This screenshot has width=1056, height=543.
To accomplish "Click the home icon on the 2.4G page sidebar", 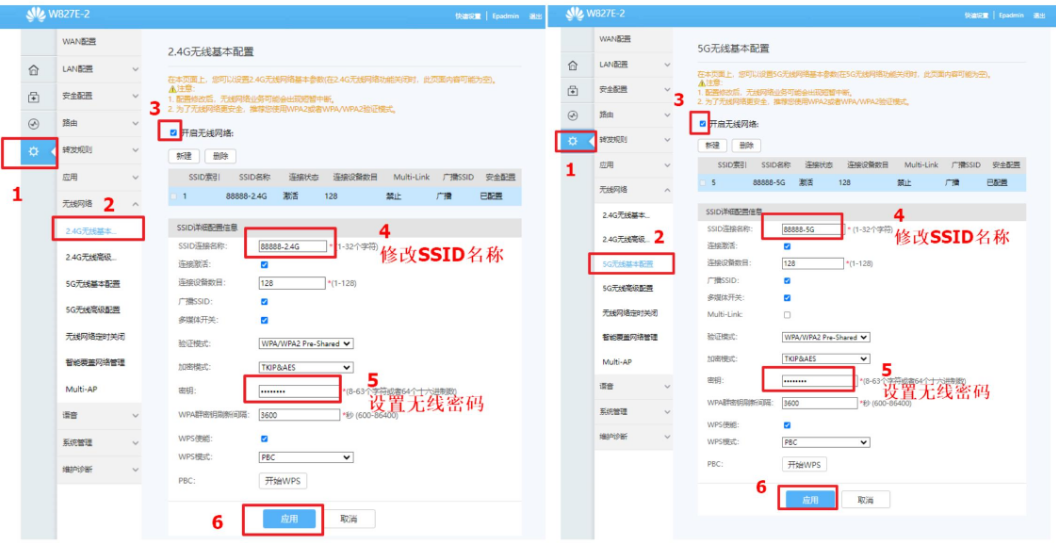I will (x=33, y=70).
